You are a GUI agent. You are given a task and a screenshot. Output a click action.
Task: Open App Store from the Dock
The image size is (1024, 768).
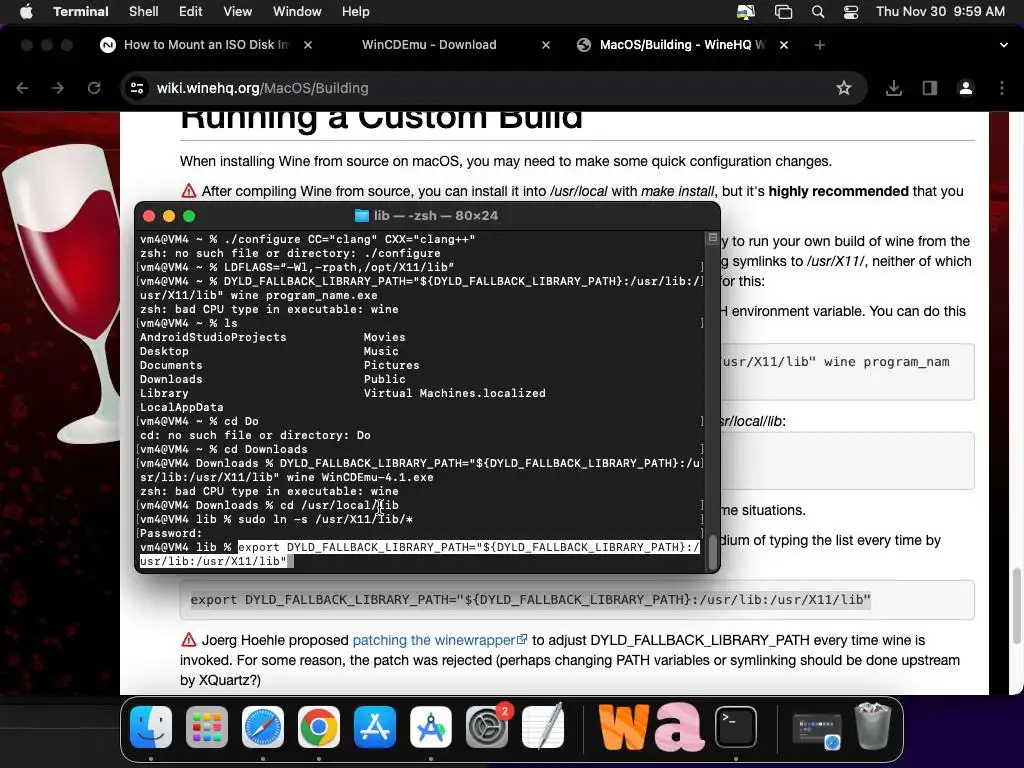pos(375,727)
